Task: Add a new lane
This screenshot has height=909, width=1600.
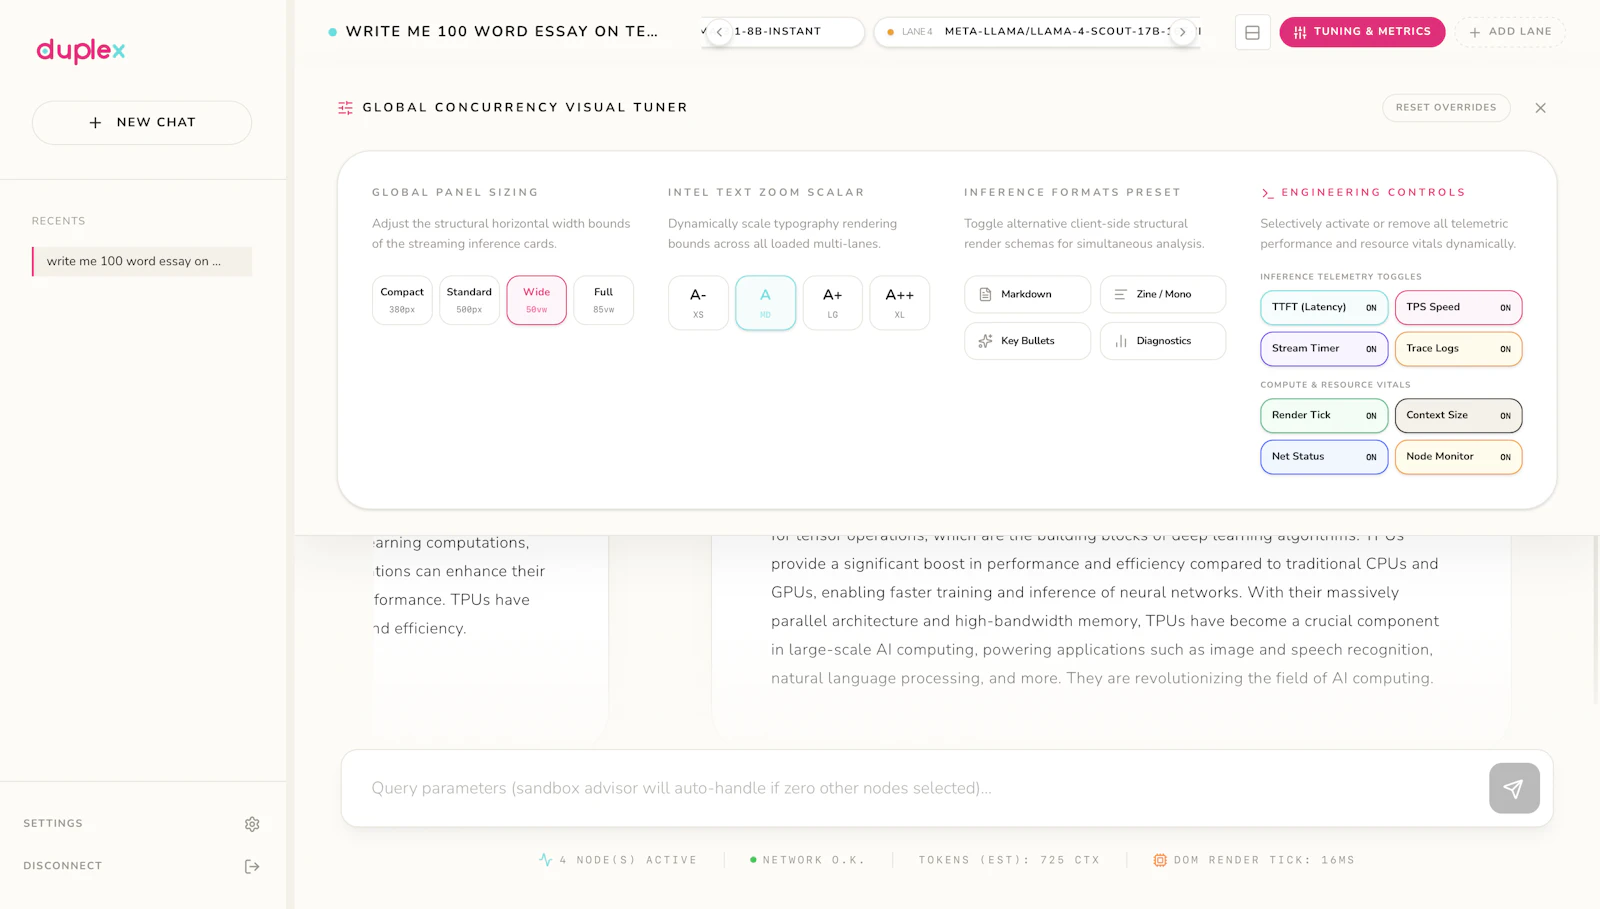Action: 1510,32
